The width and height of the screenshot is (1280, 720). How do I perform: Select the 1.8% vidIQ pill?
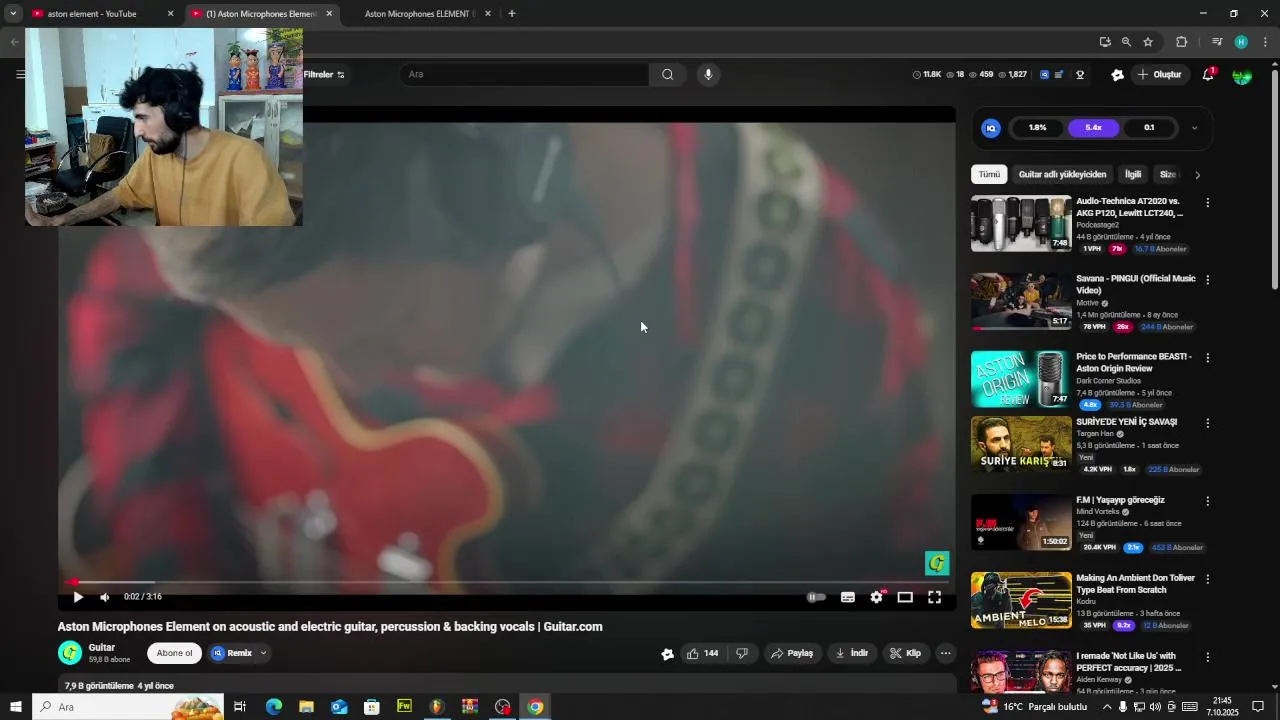tap(1038, 128)
